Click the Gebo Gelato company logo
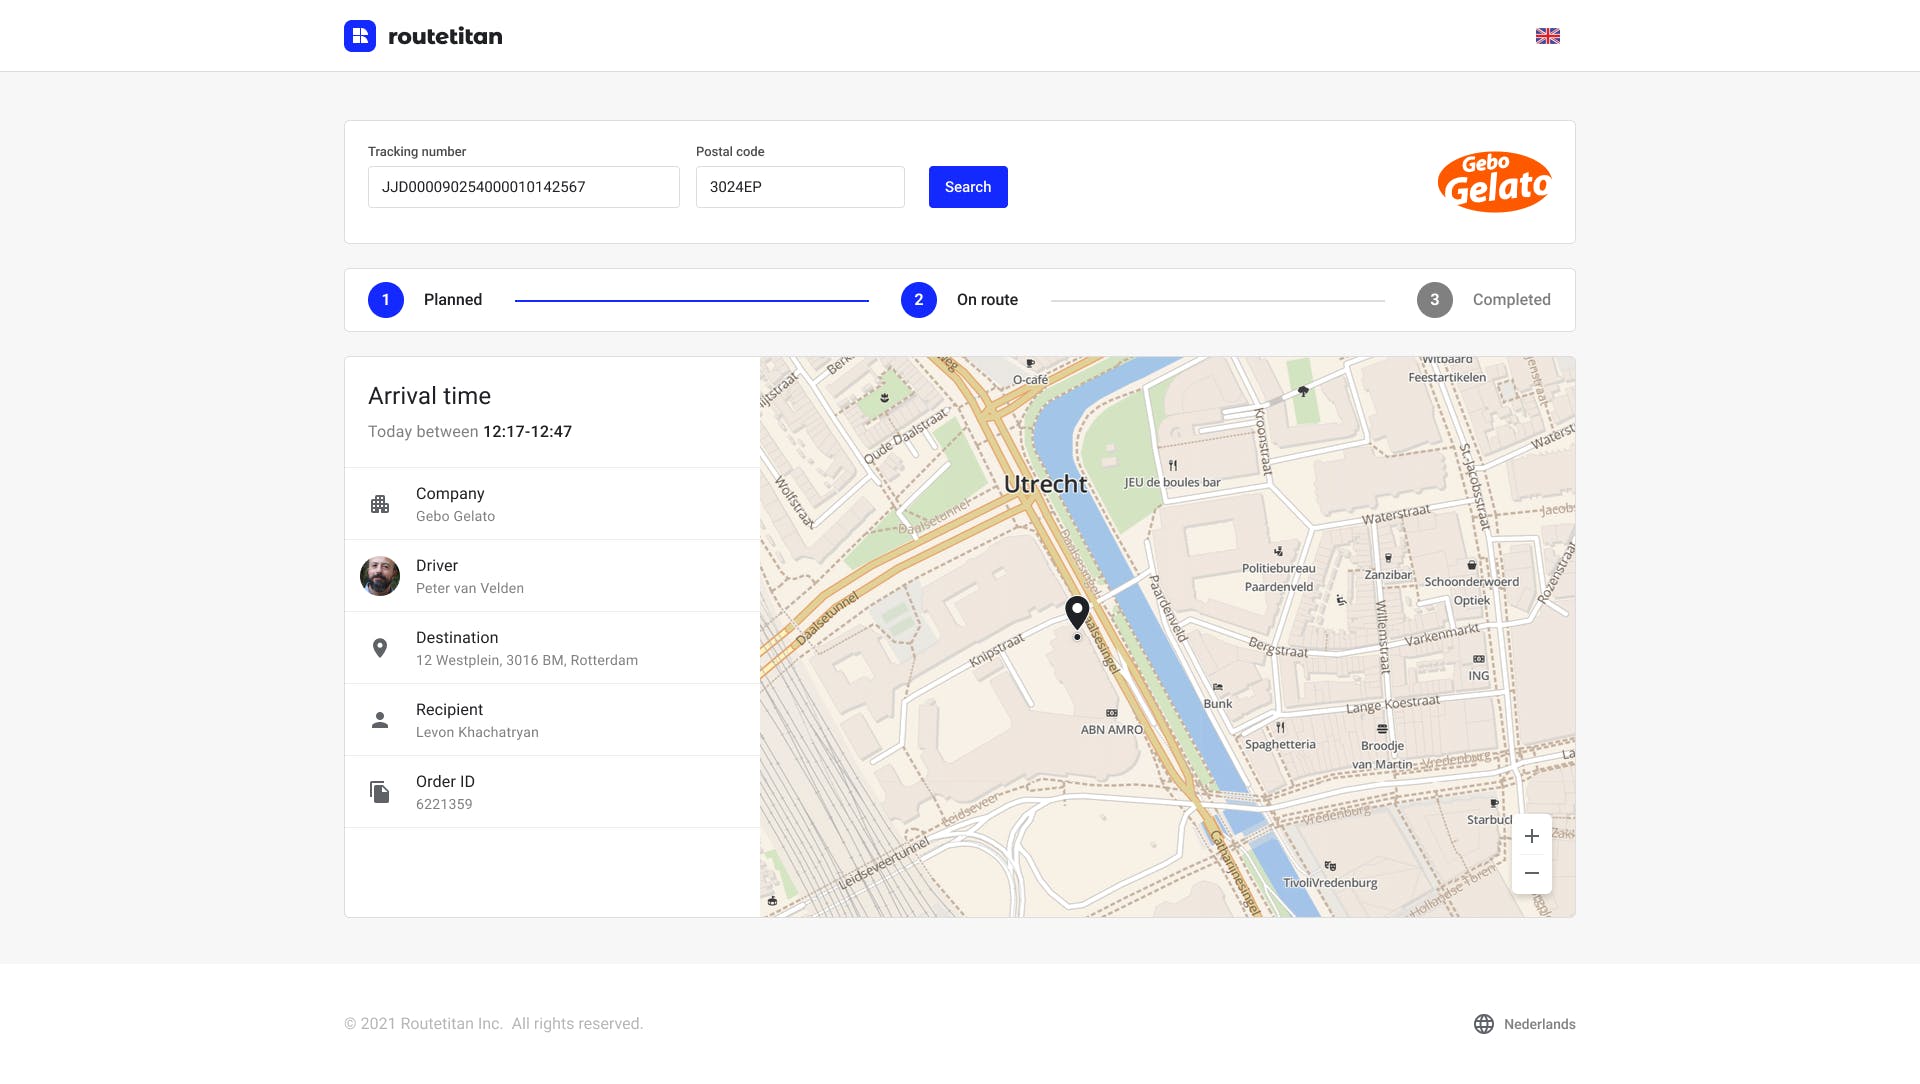The width and height of the screenshot is (1920, 1084). click(x=1494, y=182)
